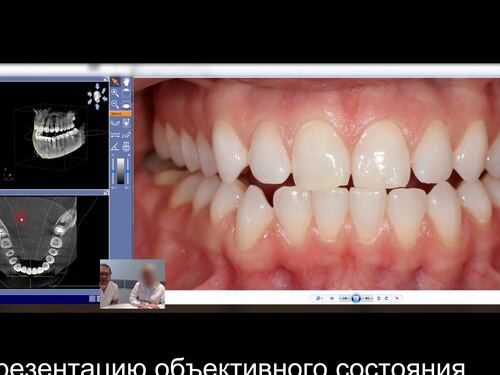Go to previous photo in viewer
Image resolution: width=500 pixels, height=375 pixels.
tap(345, 298)
